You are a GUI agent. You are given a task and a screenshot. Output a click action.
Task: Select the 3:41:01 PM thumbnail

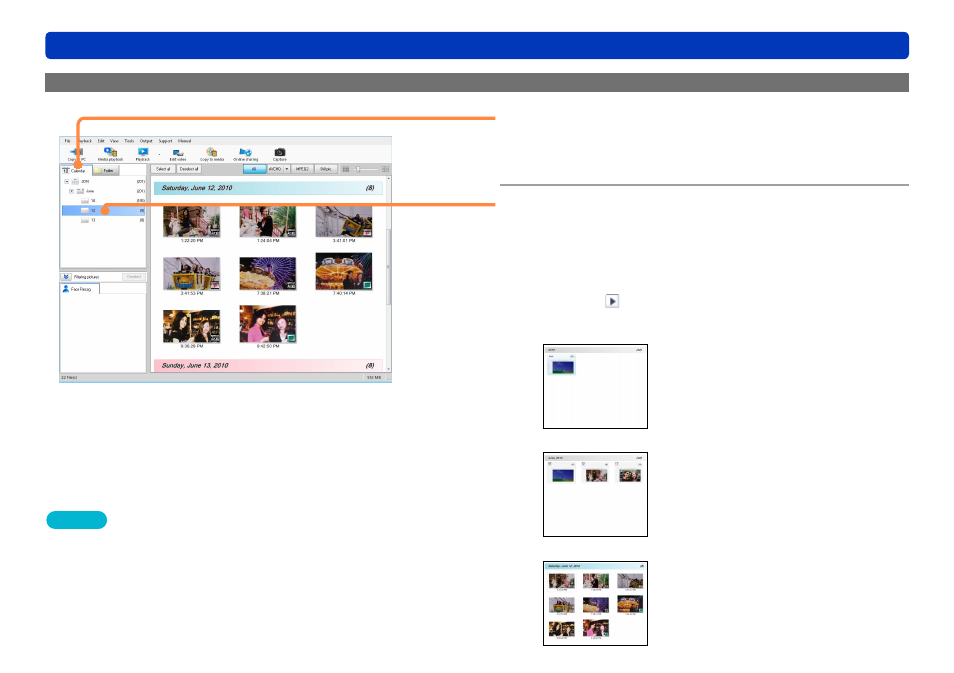coord(344,221)
